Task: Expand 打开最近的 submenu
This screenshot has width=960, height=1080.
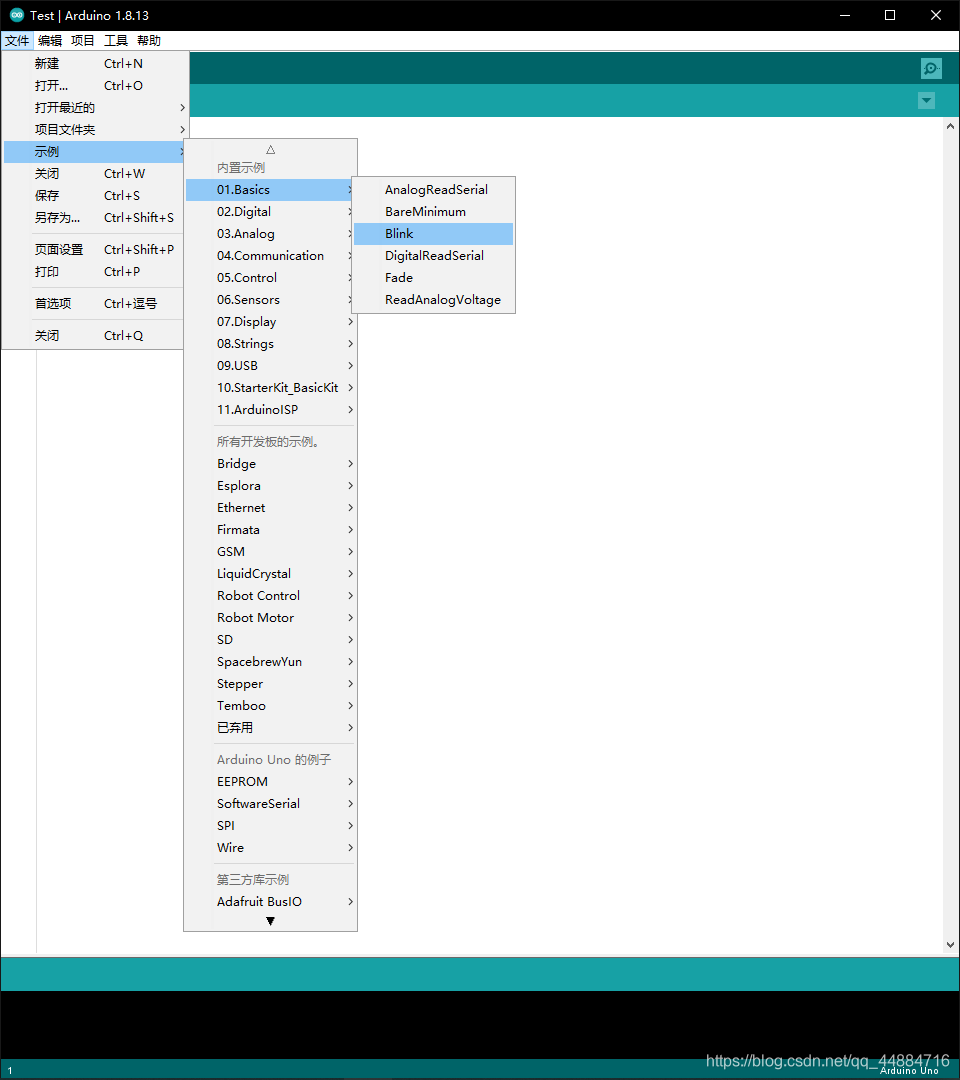Action: pos(96,107)
